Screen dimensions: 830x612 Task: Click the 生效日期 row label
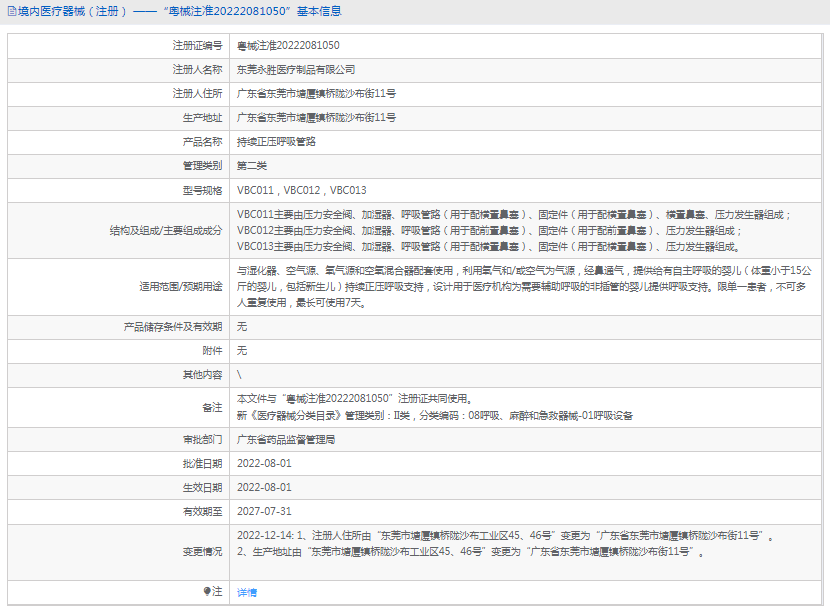coord(203,487)
